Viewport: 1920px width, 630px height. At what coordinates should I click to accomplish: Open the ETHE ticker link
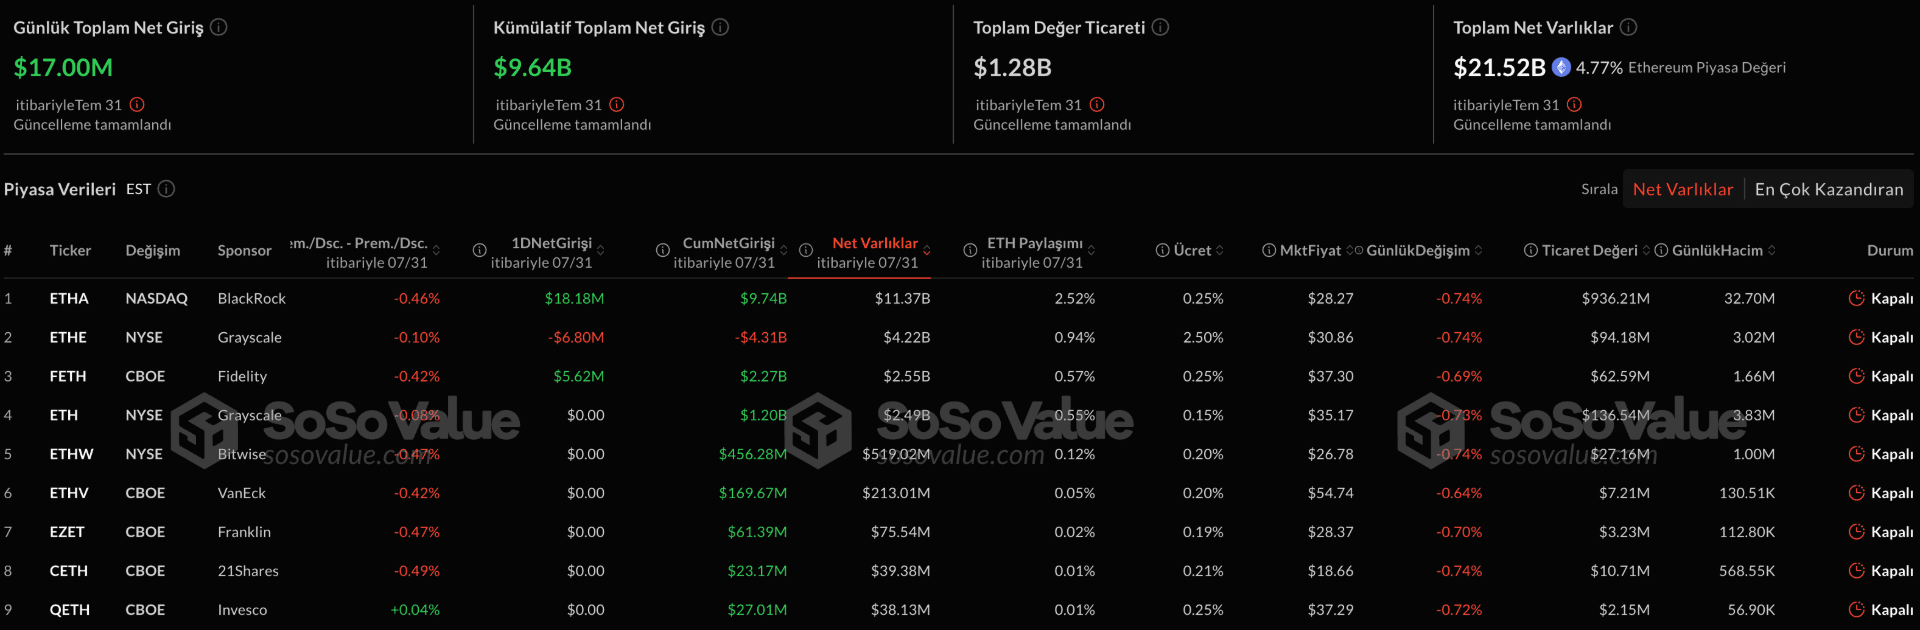coord(68,337)
